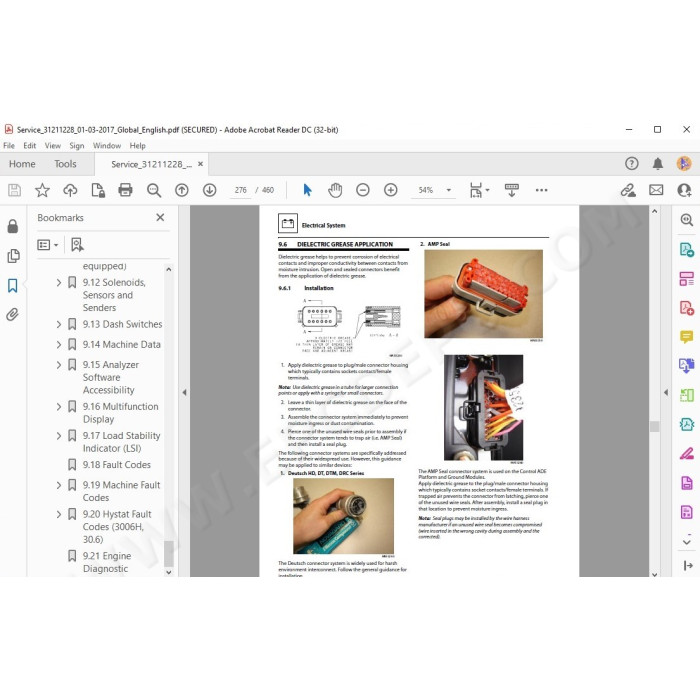
Task: Open the Sign menu
Action: point(77,146)
